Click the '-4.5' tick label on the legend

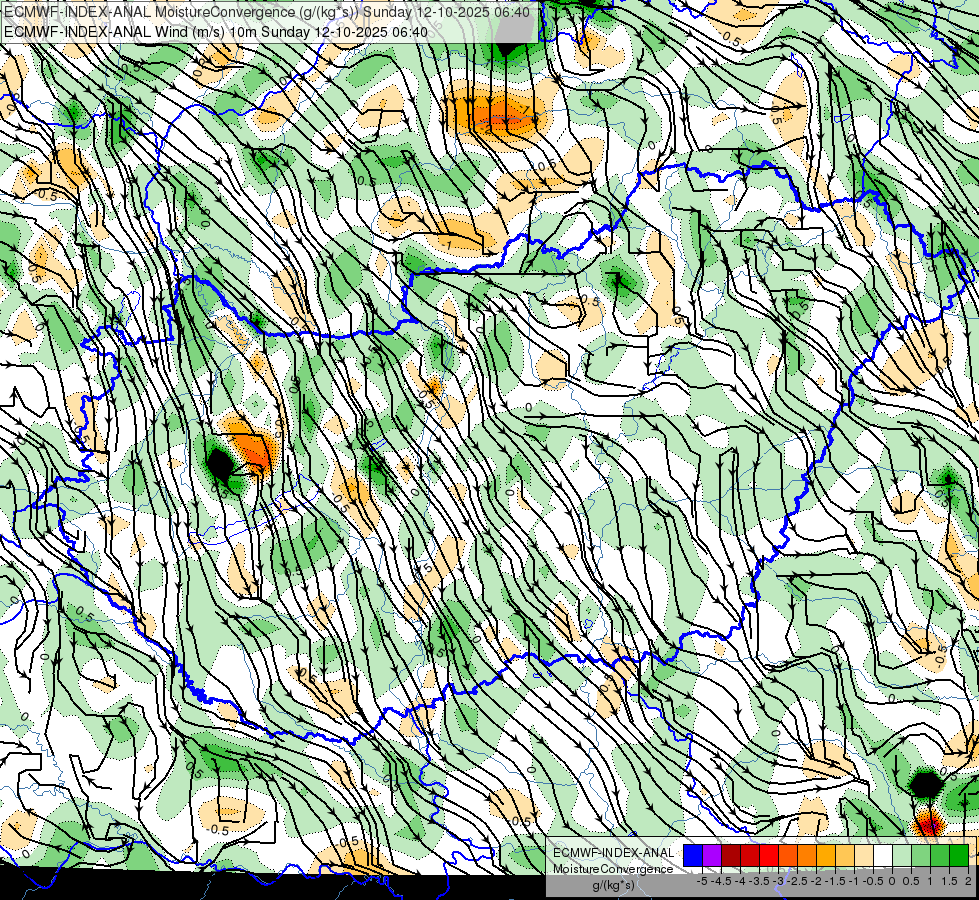point(721,881)
